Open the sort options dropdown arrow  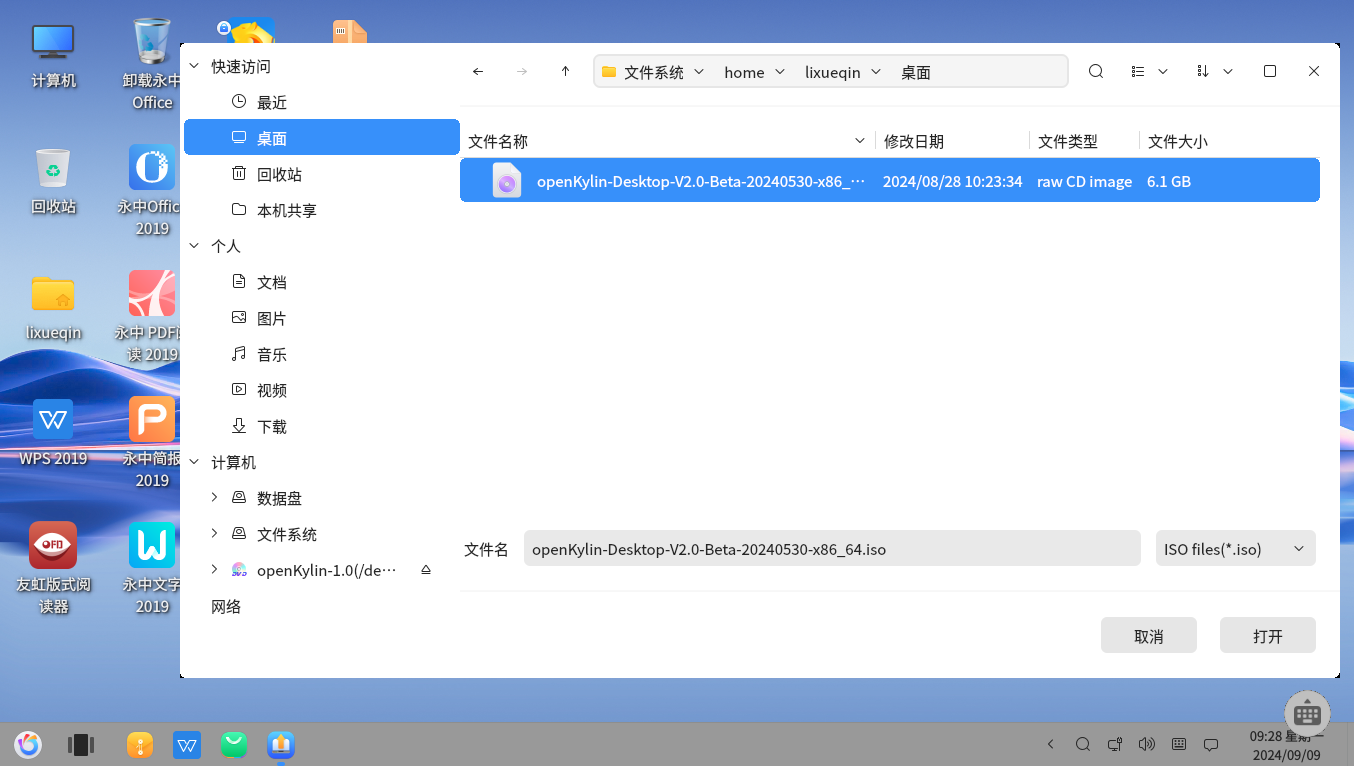coord(1228,72)
